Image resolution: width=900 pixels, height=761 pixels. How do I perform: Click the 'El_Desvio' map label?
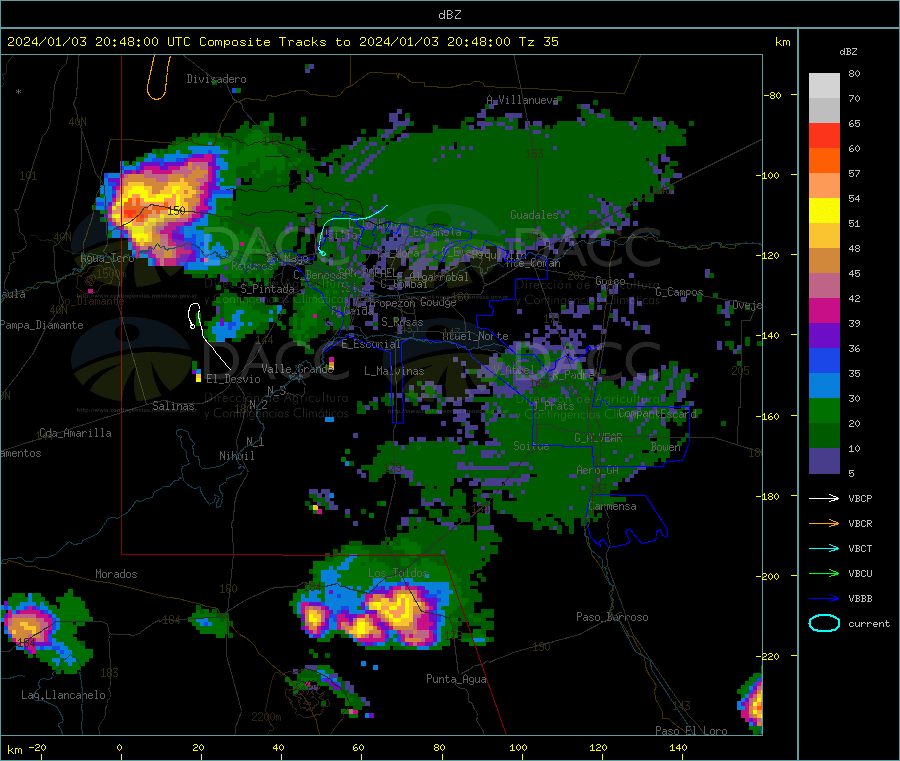pyautogui.click(x=233, y=379)
